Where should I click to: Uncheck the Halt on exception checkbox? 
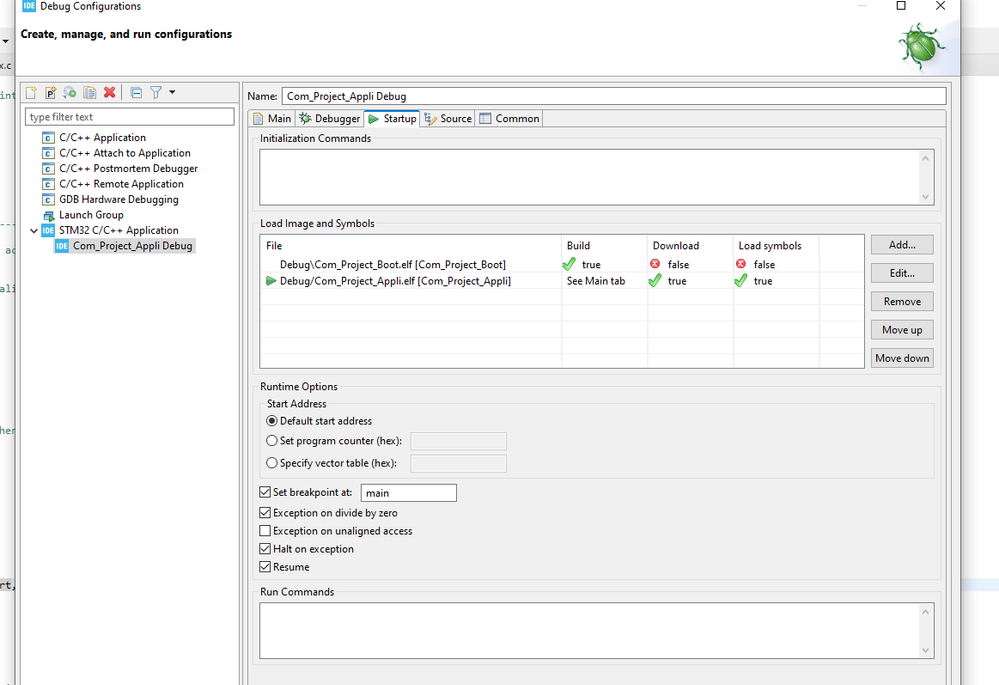[x=265, y=549]
